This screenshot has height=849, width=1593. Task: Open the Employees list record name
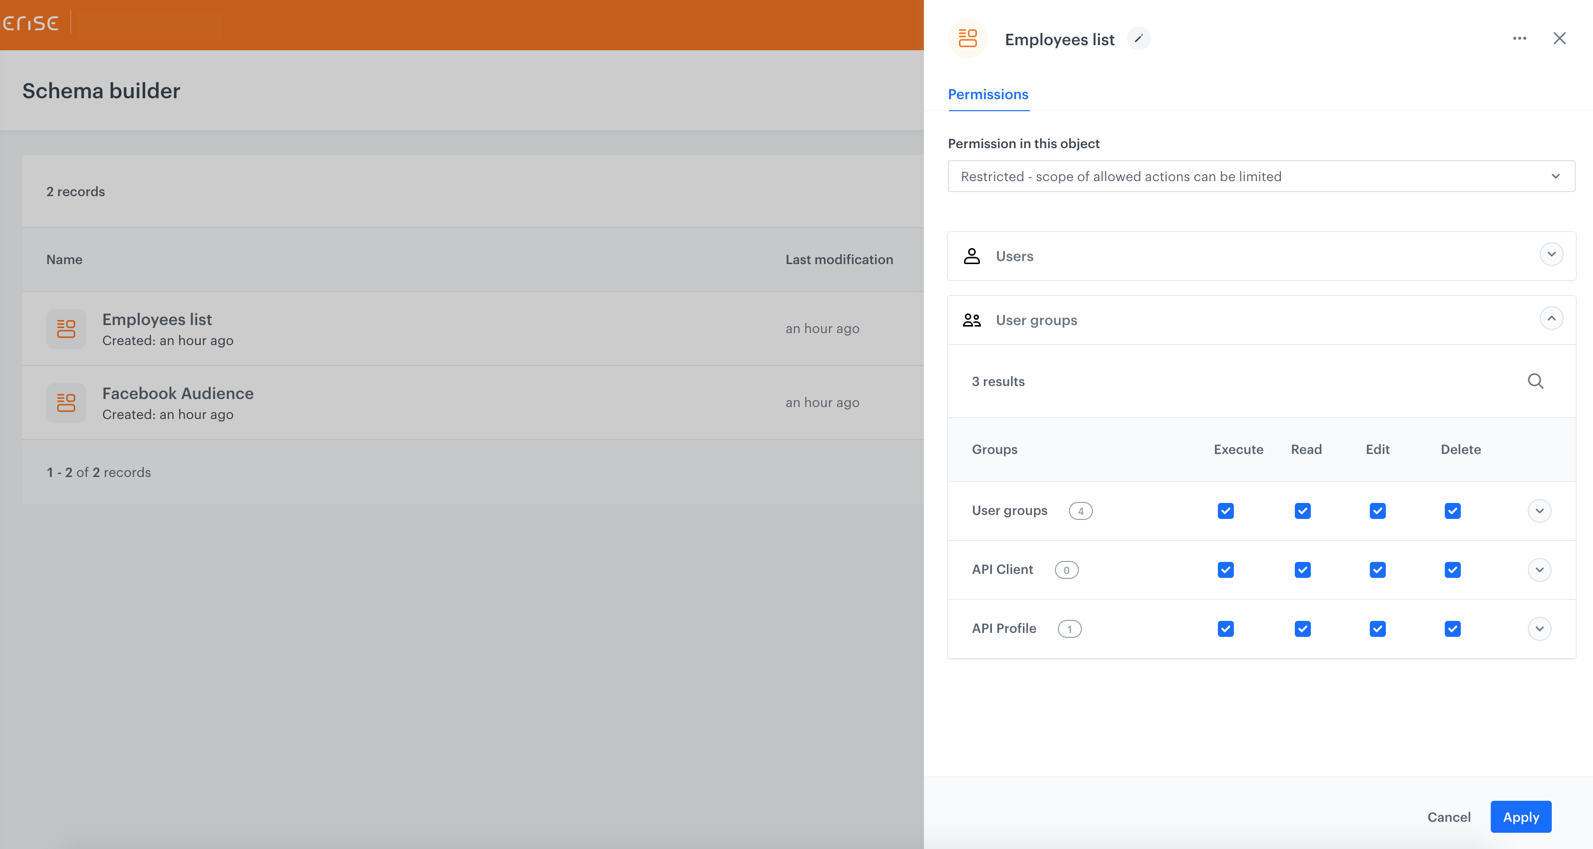point(157,319)
